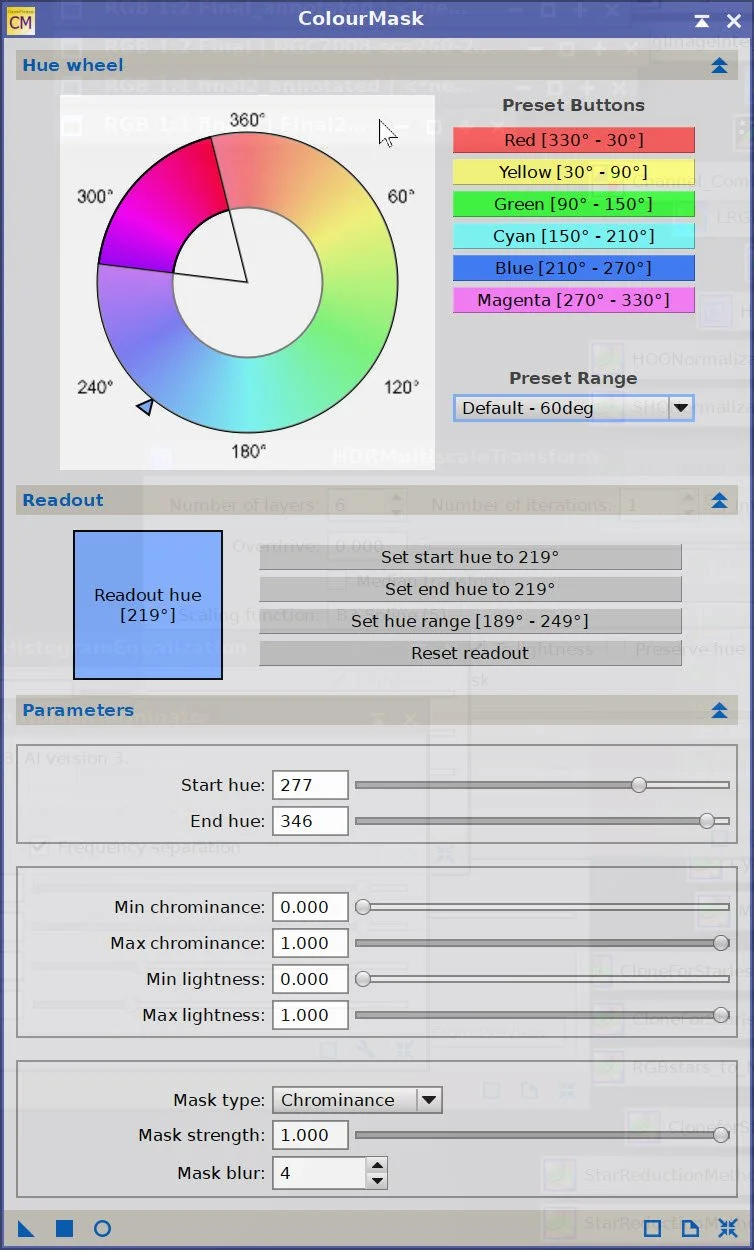
Task: Click the Max lightness input field
Action: click(310, 1015)
